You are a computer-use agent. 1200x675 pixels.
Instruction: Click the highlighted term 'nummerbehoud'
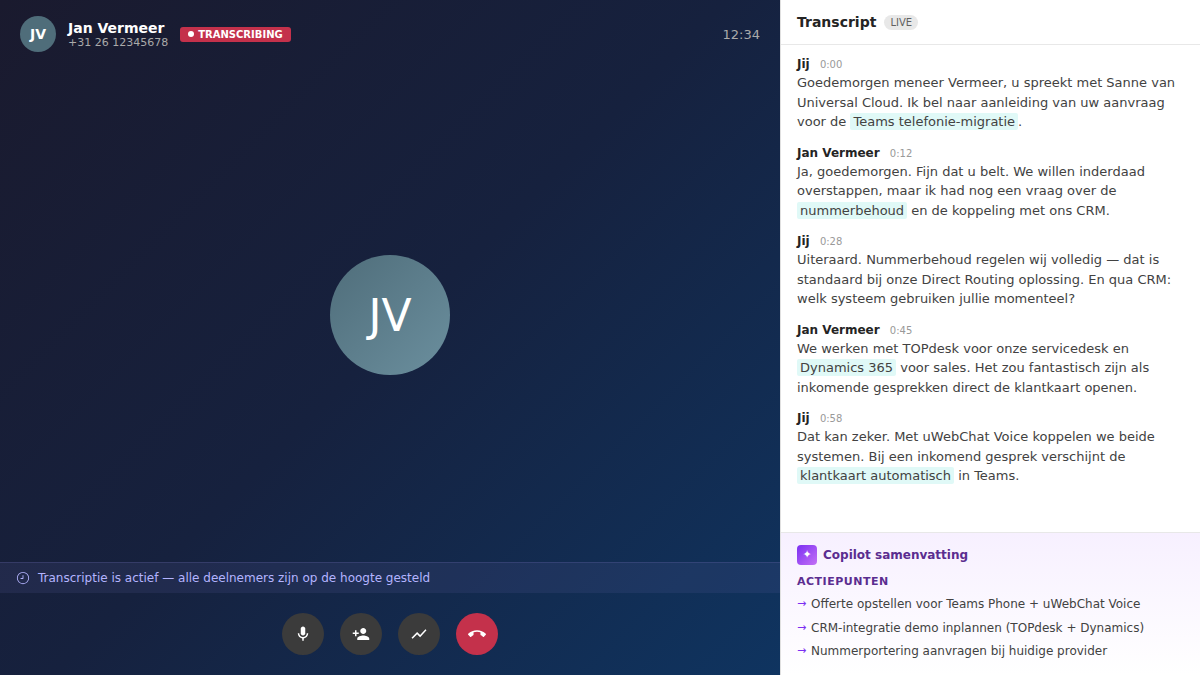coord(851,210)
